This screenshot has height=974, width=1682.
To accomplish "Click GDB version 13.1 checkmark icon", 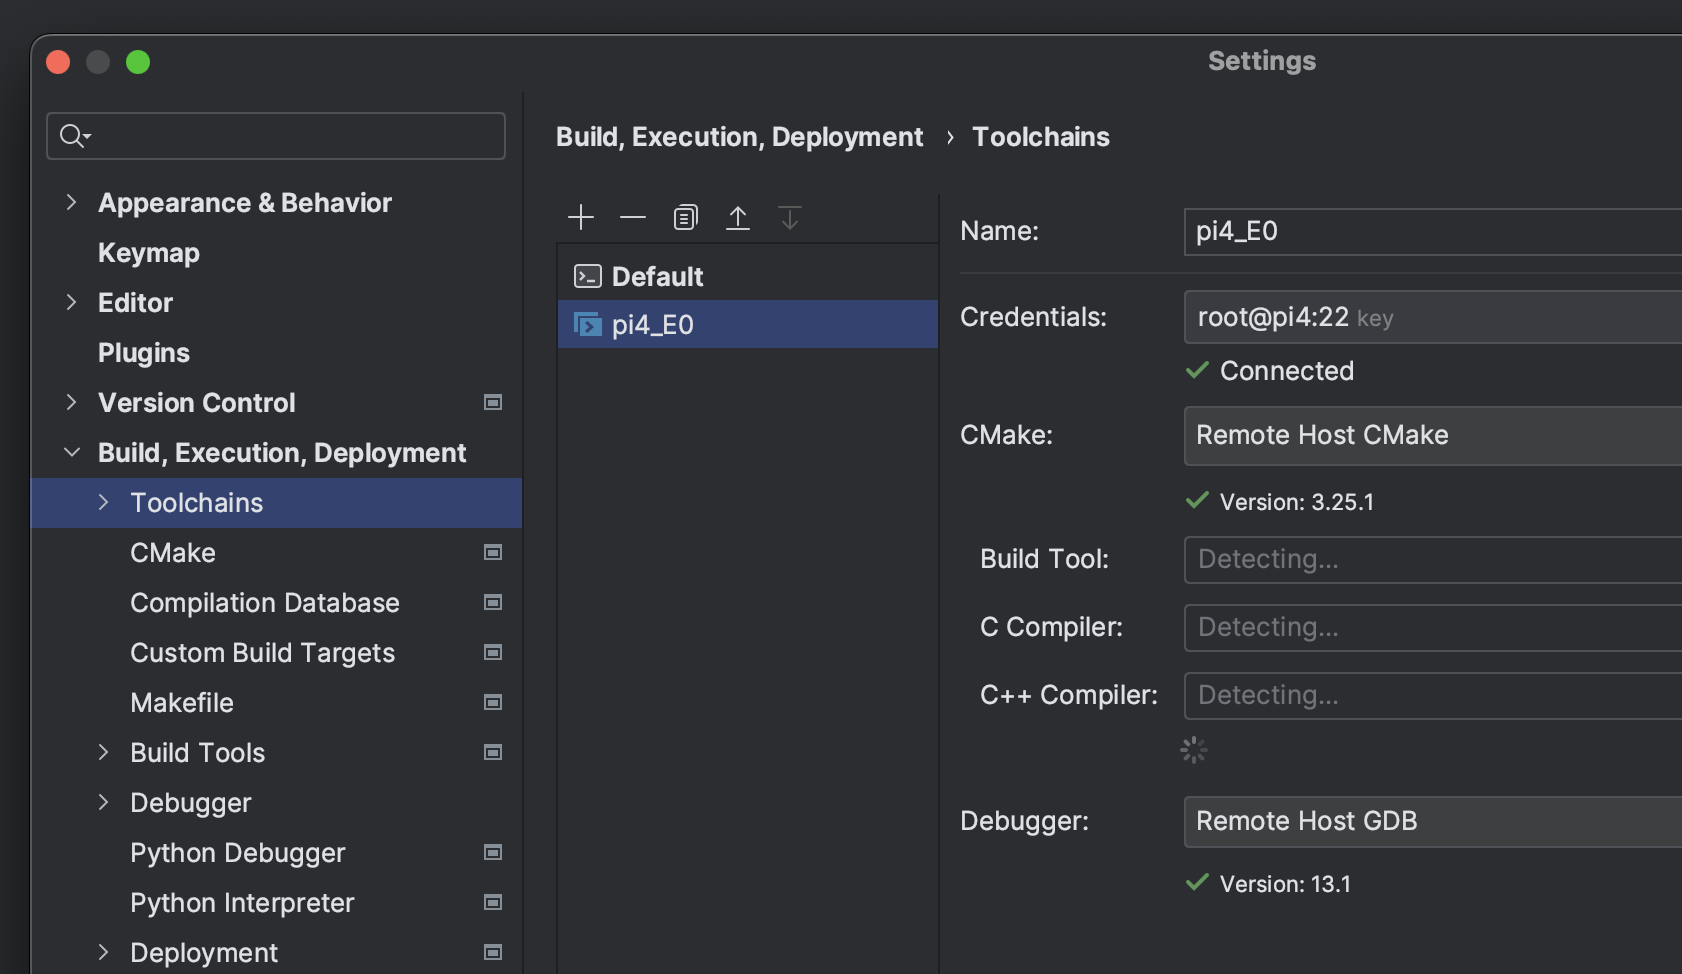I will coord(1197,883).
